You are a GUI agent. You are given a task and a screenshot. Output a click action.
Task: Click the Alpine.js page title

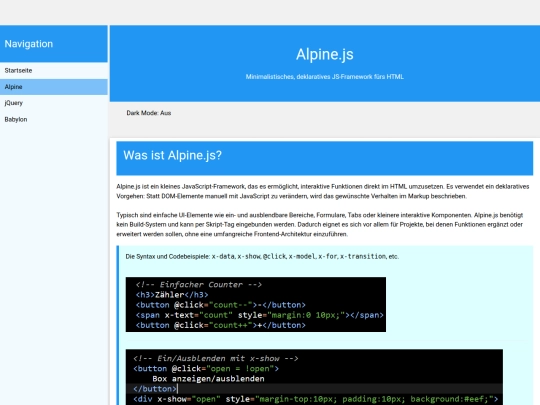(324, 54)
